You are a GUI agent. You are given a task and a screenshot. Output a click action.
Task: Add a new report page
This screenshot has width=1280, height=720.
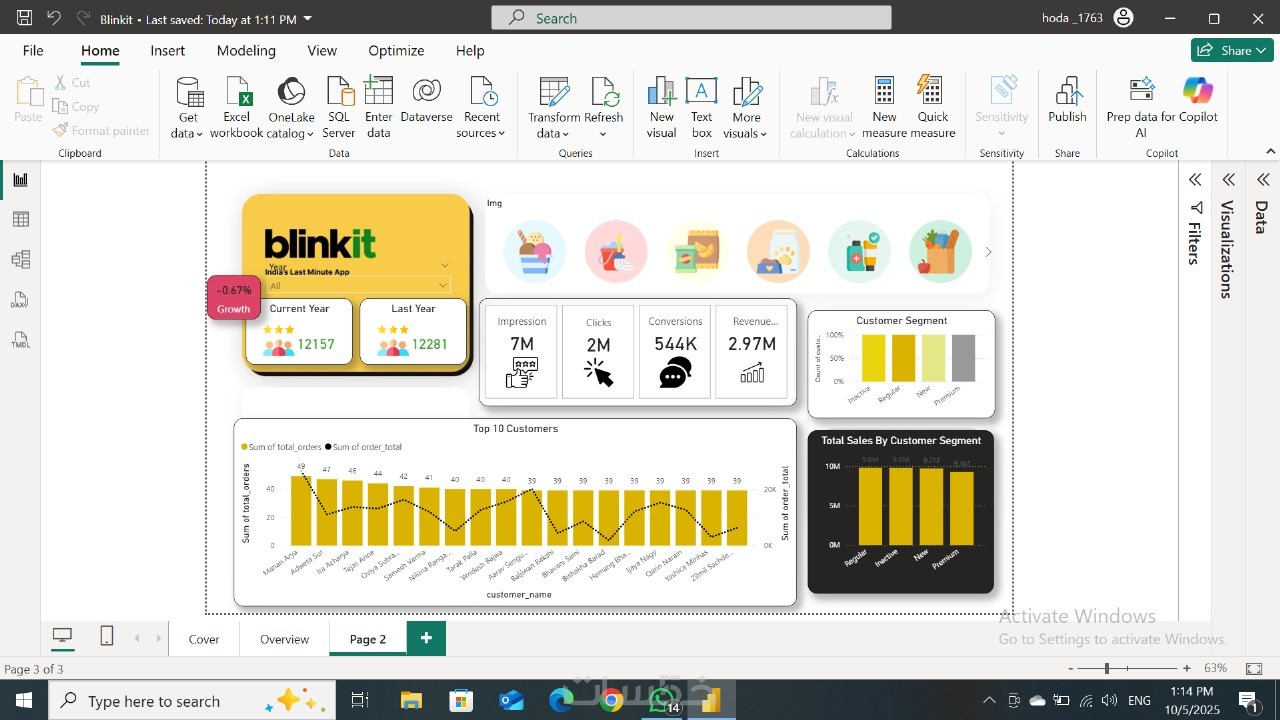tap(426, 638)
